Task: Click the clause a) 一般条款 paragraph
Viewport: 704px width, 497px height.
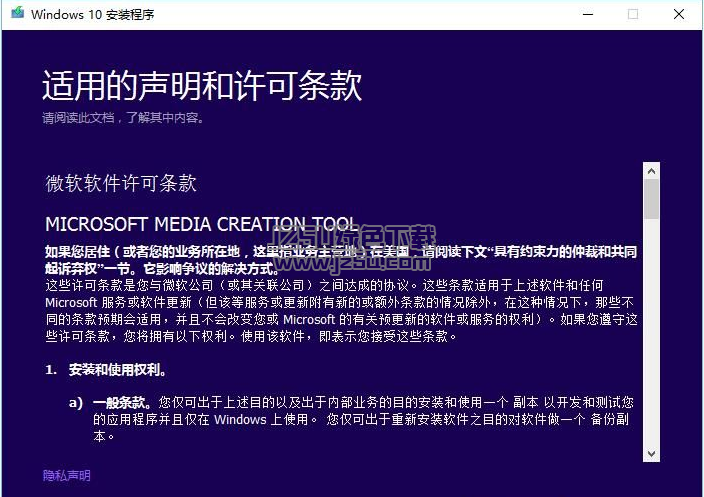Action: (351, 419)
